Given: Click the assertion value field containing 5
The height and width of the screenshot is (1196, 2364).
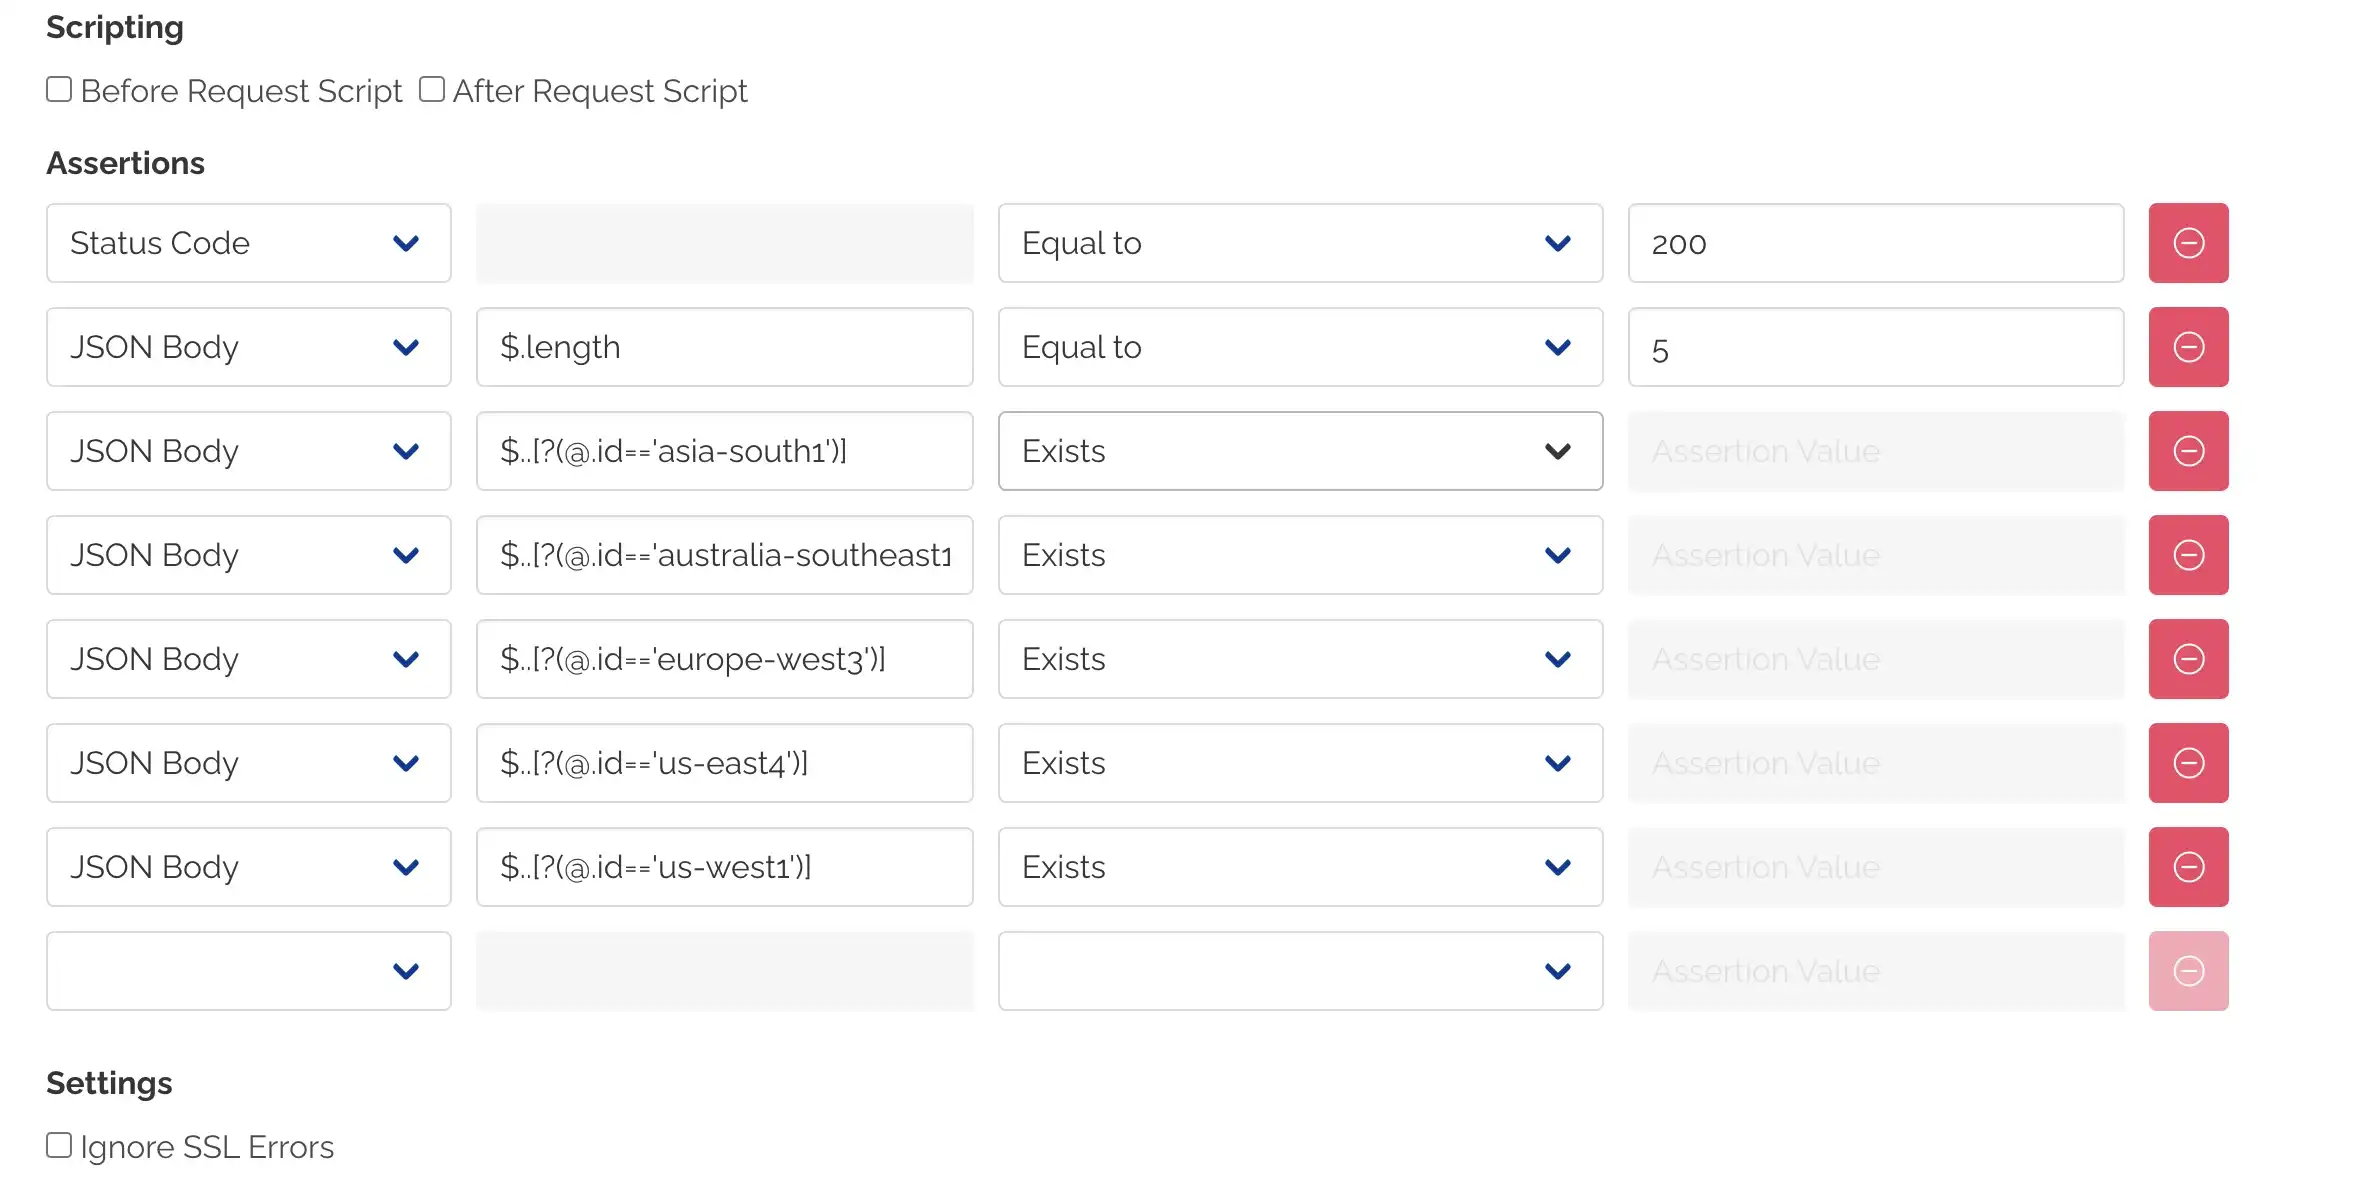Looking at the screenshot, I should pyautogui.click(x=1874, y=347).
